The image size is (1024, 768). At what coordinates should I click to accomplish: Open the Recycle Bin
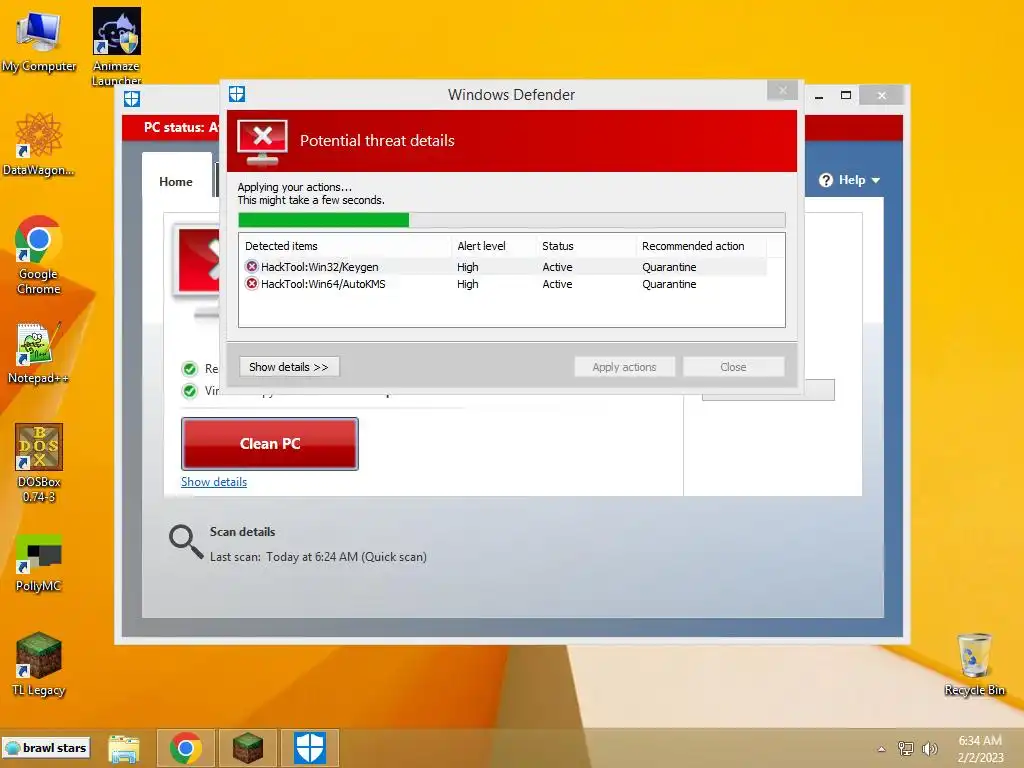click(974, 664)
